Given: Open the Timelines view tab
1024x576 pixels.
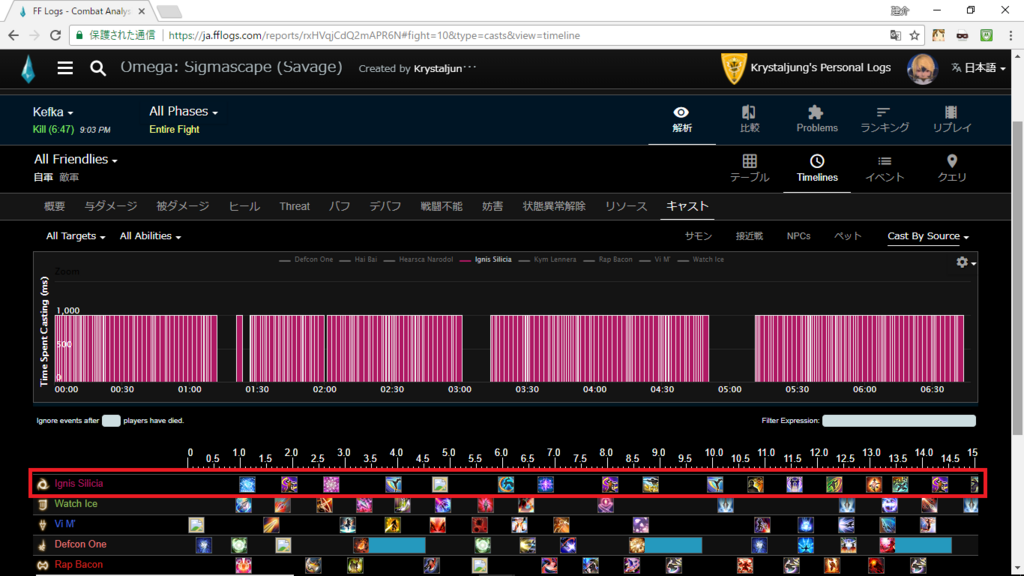Looking at the screenshot, I should 816,168.
